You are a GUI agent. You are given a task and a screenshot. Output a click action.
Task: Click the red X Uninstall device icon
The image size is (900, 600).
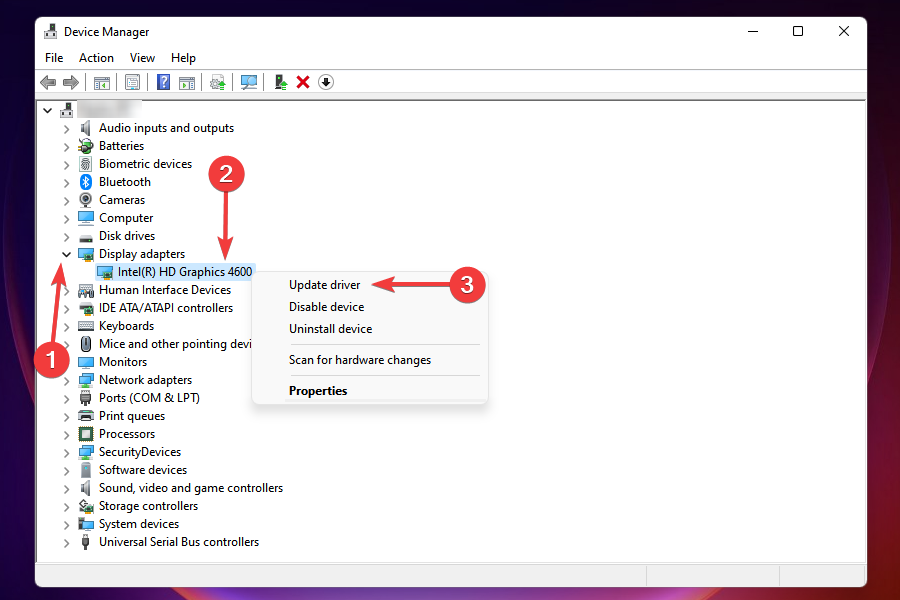click(303, 82)
